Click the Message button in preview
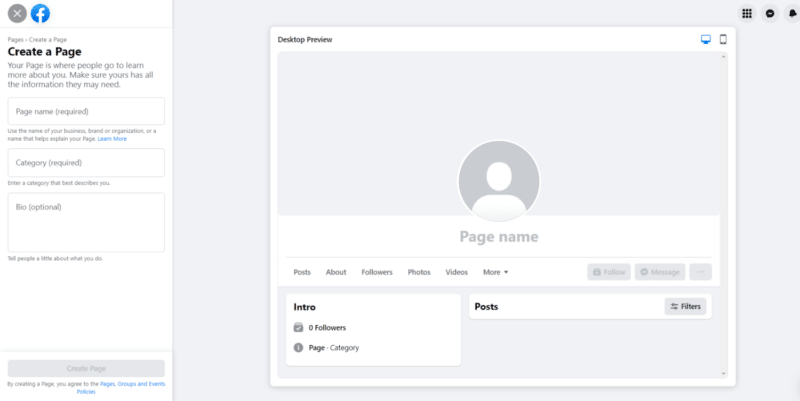The width and height of the screenshot is (800, 401). click(x=660, y=272)
